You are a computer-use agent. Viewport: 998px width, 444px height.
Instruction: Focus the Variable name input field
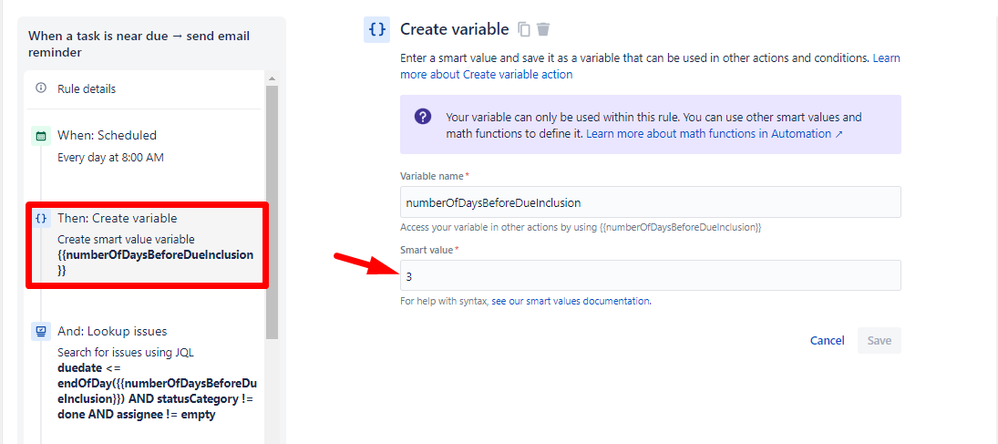coord(650,202)
